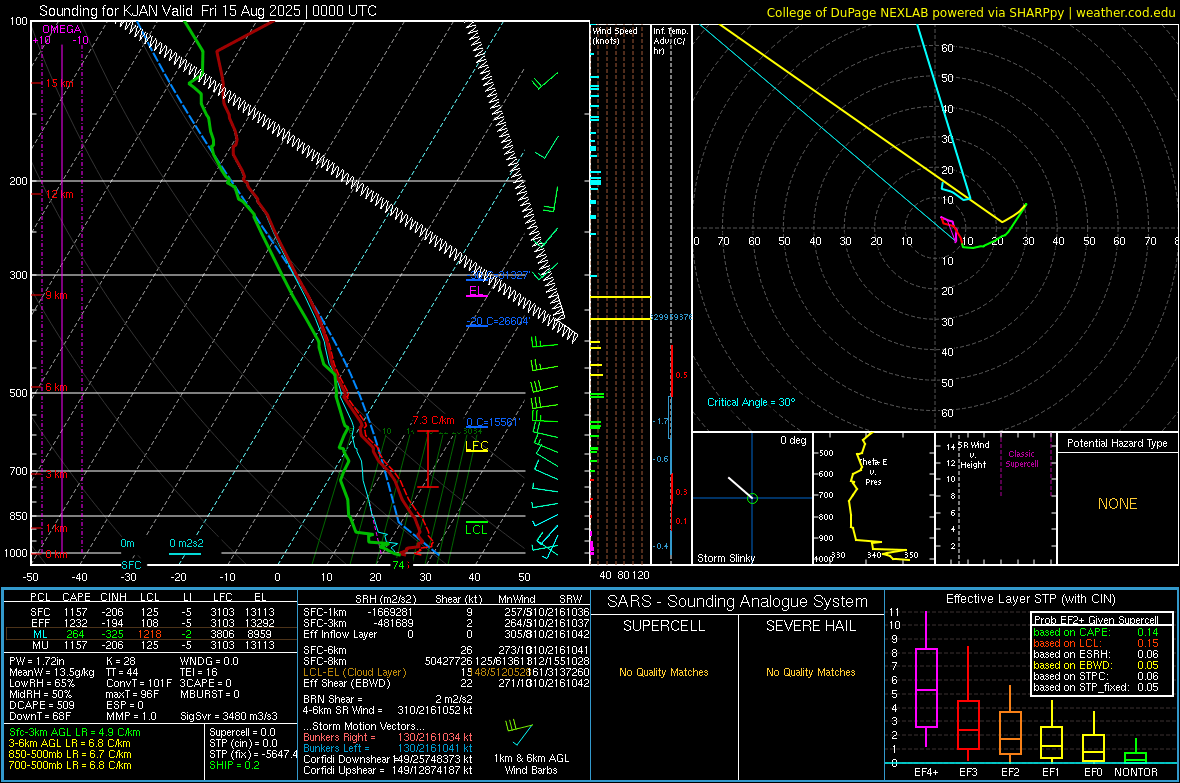Click the OMEGA label on the Skew-T
Screen dimensions: 1180x783
tap(62, 29)
